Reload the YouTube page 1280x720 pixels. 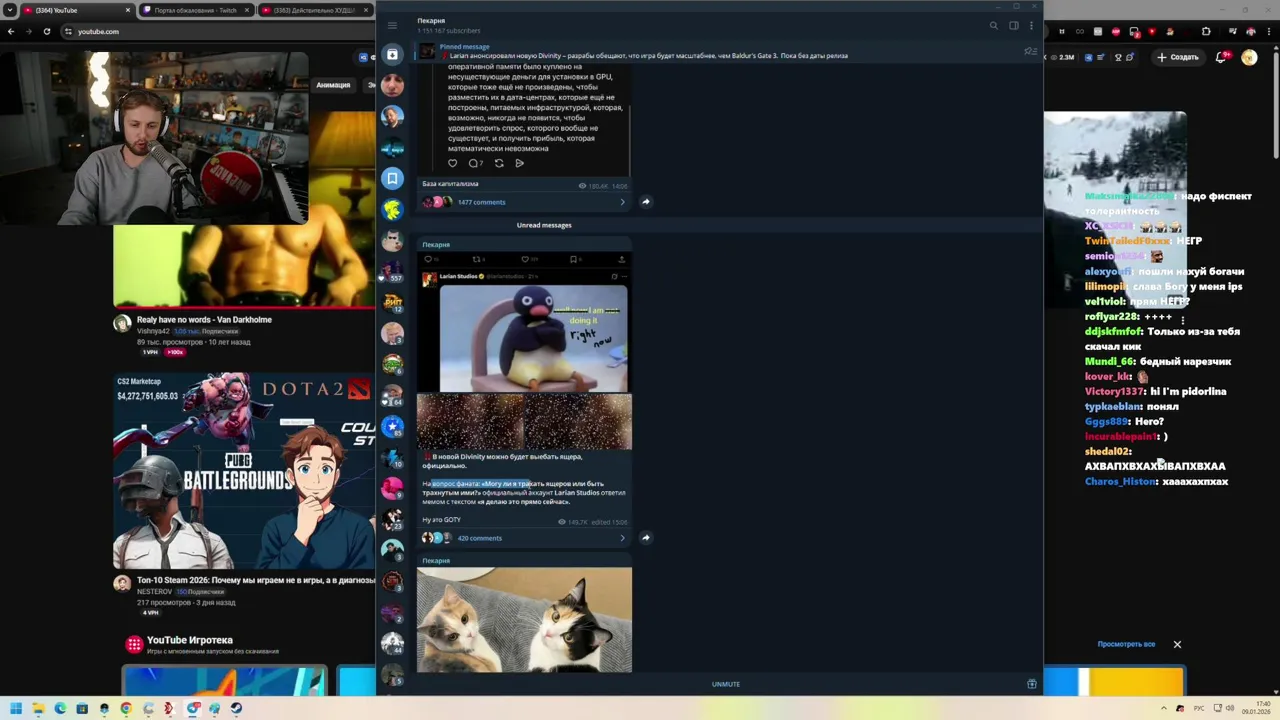coord(46,31)
